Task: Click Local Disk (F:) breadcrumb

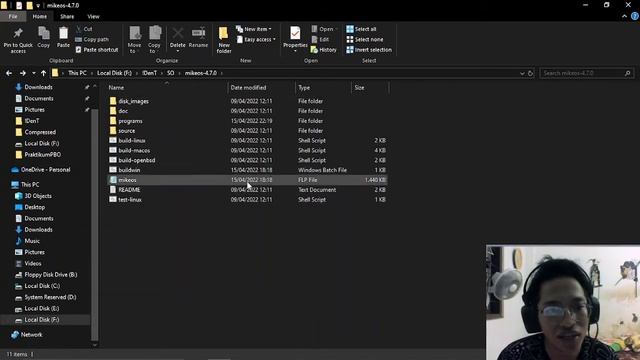Action: [114, 73]
